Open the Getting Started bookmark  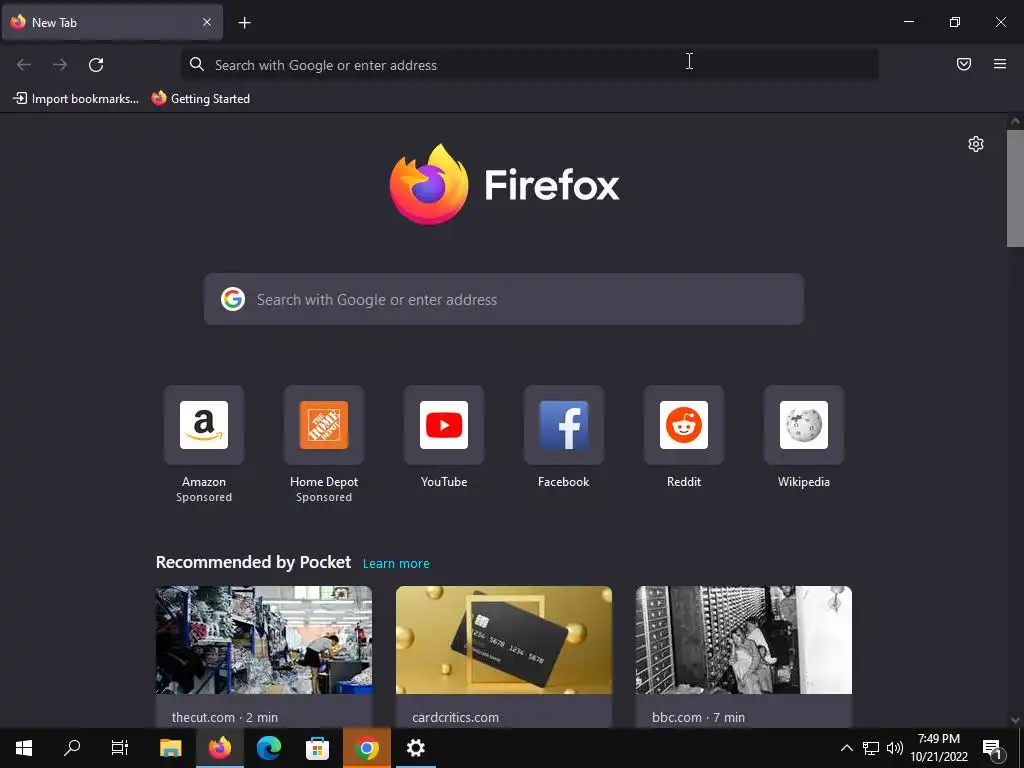200,99
